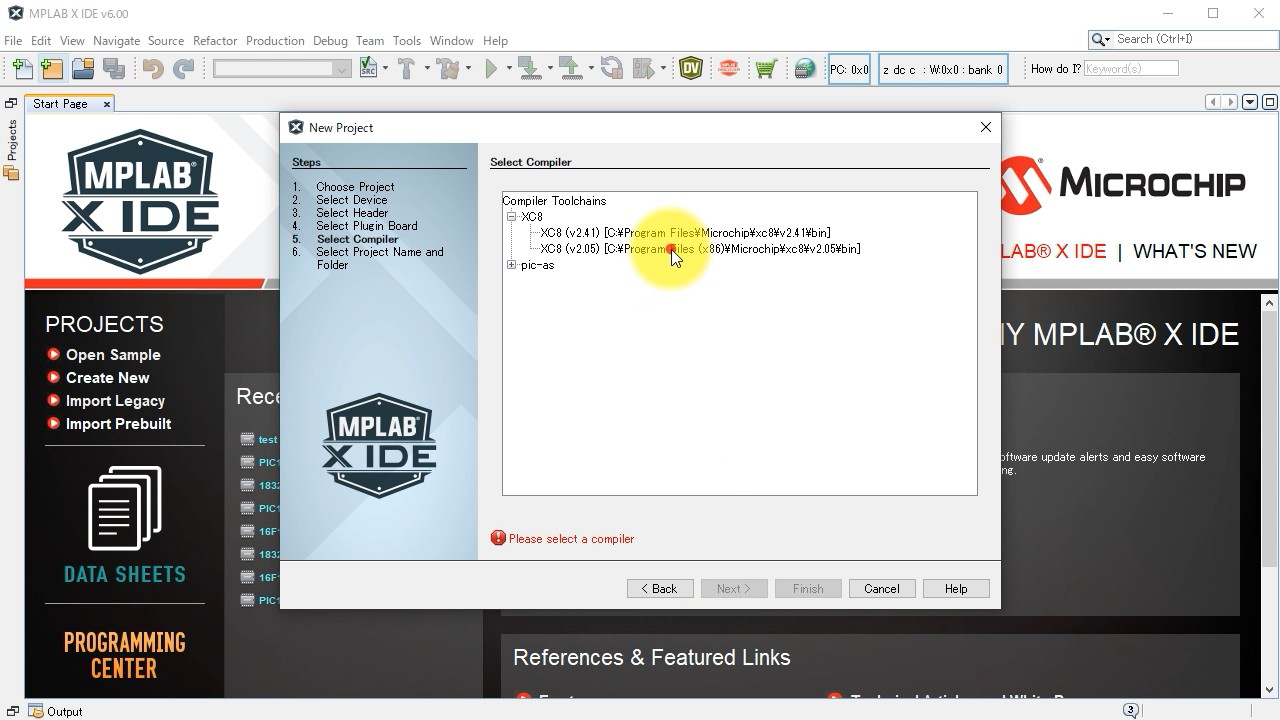Open the Debug Project dropdown arrow
This screenshot has width=1280, height=720.
pos(663,69)
